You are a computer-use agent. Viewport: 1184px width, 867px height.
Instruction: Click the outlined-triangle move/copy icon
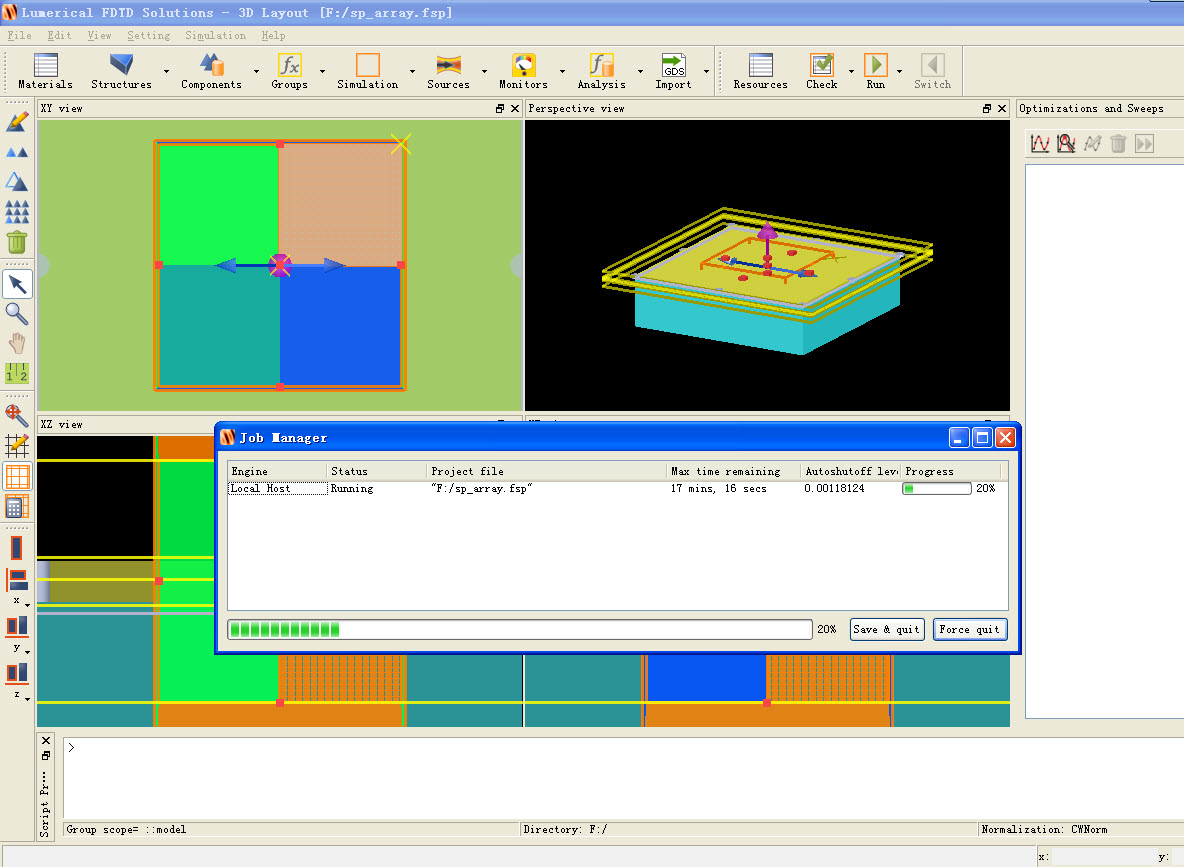[x=17, y=181]
